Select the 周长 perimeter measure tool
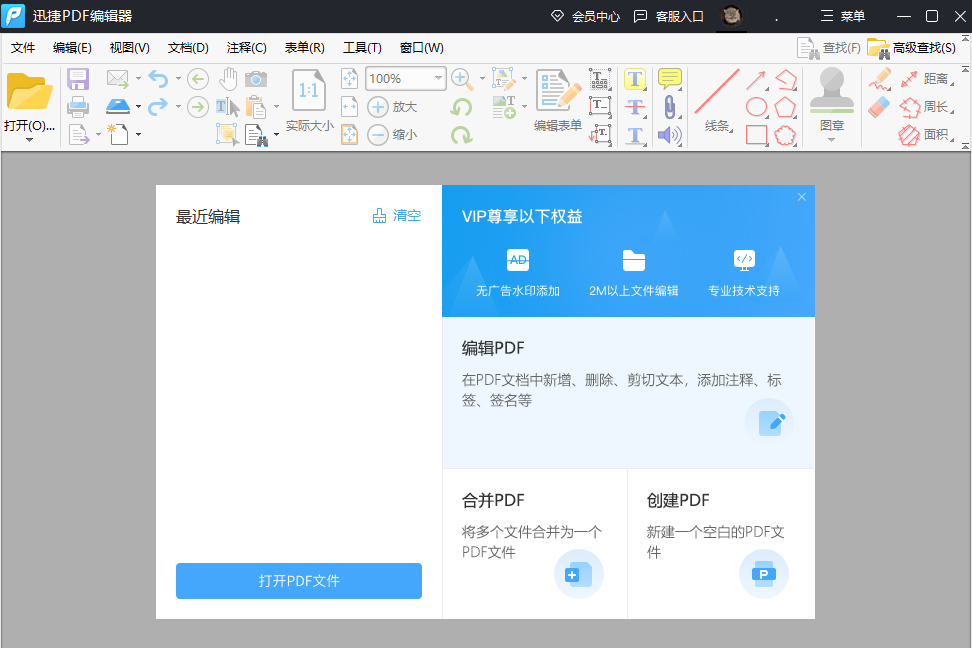972x648 pixels. coord(927,107)
